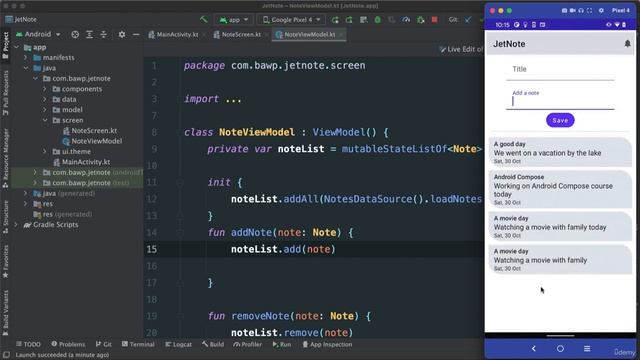
Task: Tap the bell icon in JetNote bar
Action: [x=627, y=44]
